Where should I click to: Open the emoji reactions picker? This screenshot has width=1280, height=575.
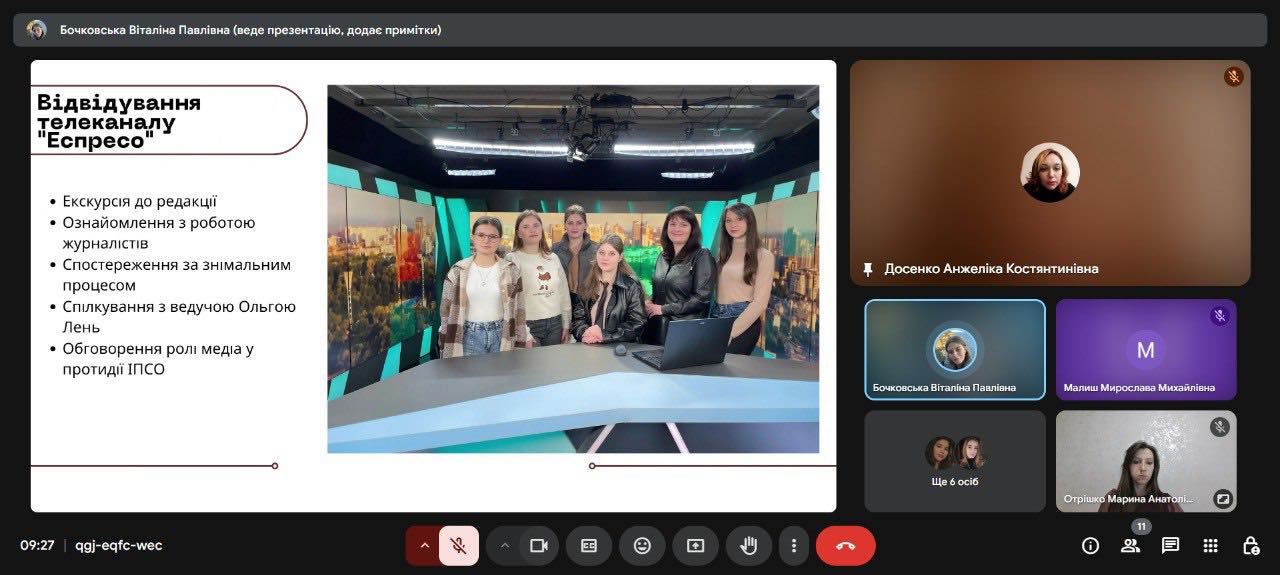[x=642, y=546]
